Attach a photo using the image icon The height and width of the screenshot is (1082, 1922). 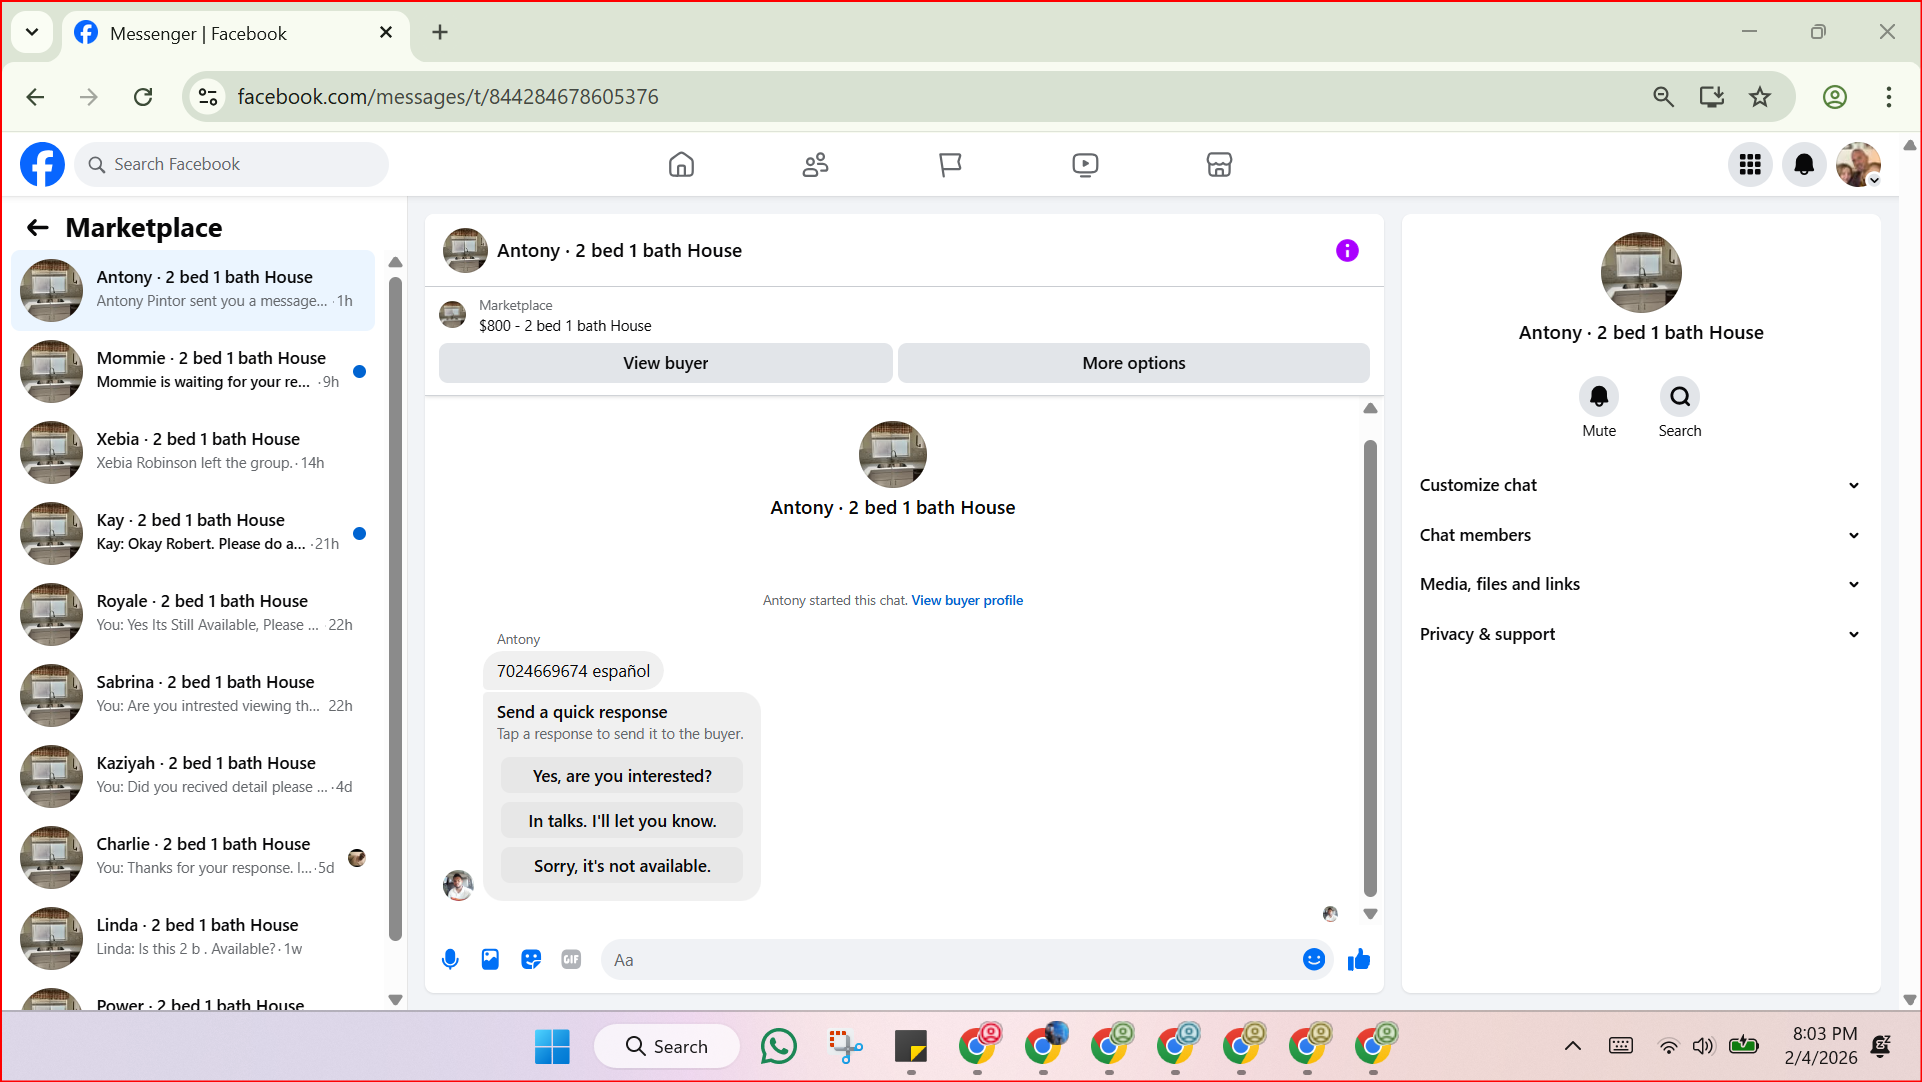coord(490,960)
